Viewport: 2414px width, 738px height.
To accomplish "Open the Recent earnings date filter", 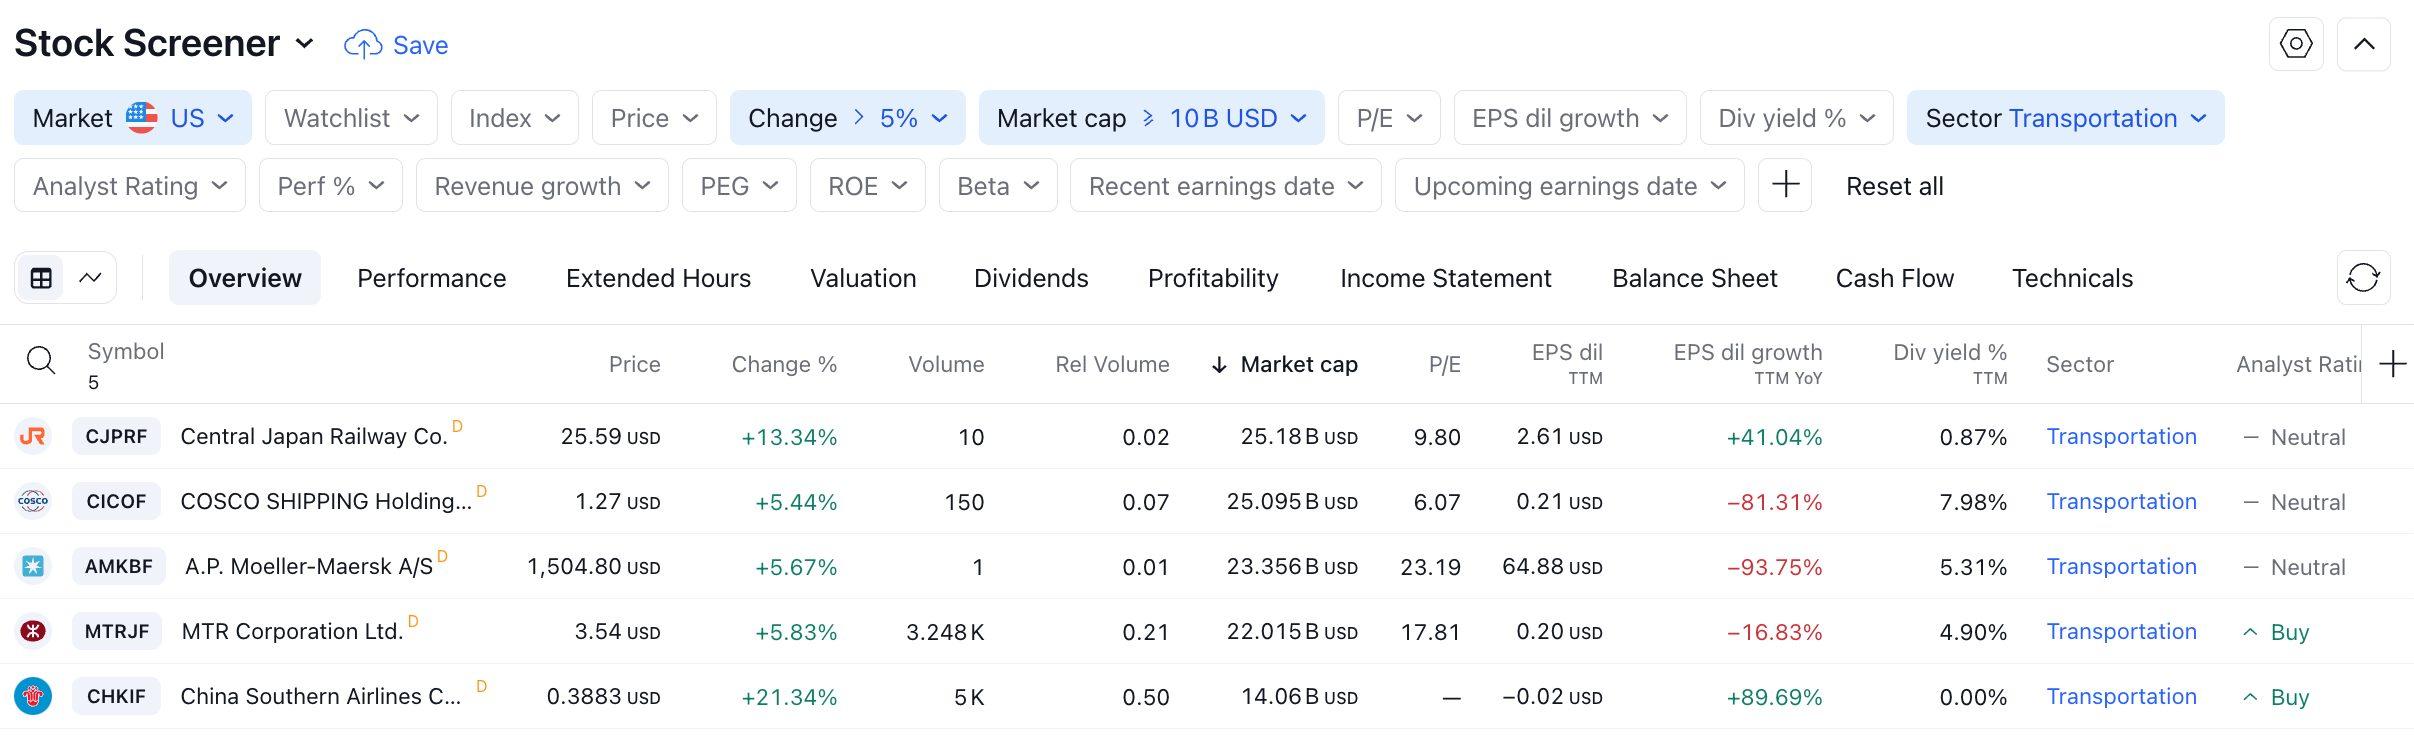I will (1226, 186).
